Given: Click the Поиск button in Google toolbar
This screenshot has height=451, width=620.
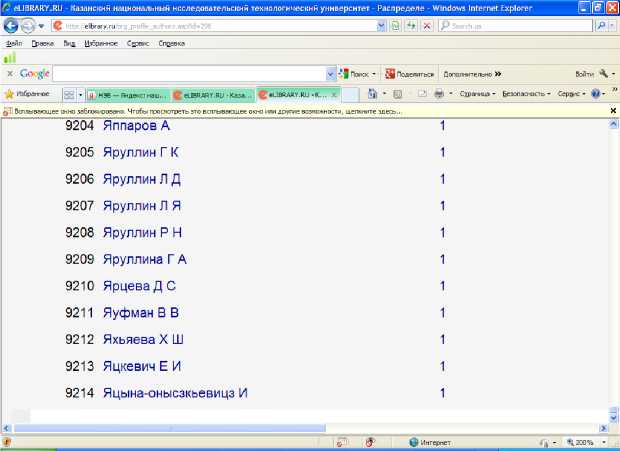Looking at the screenshot, I should click(x=355, y=74).
